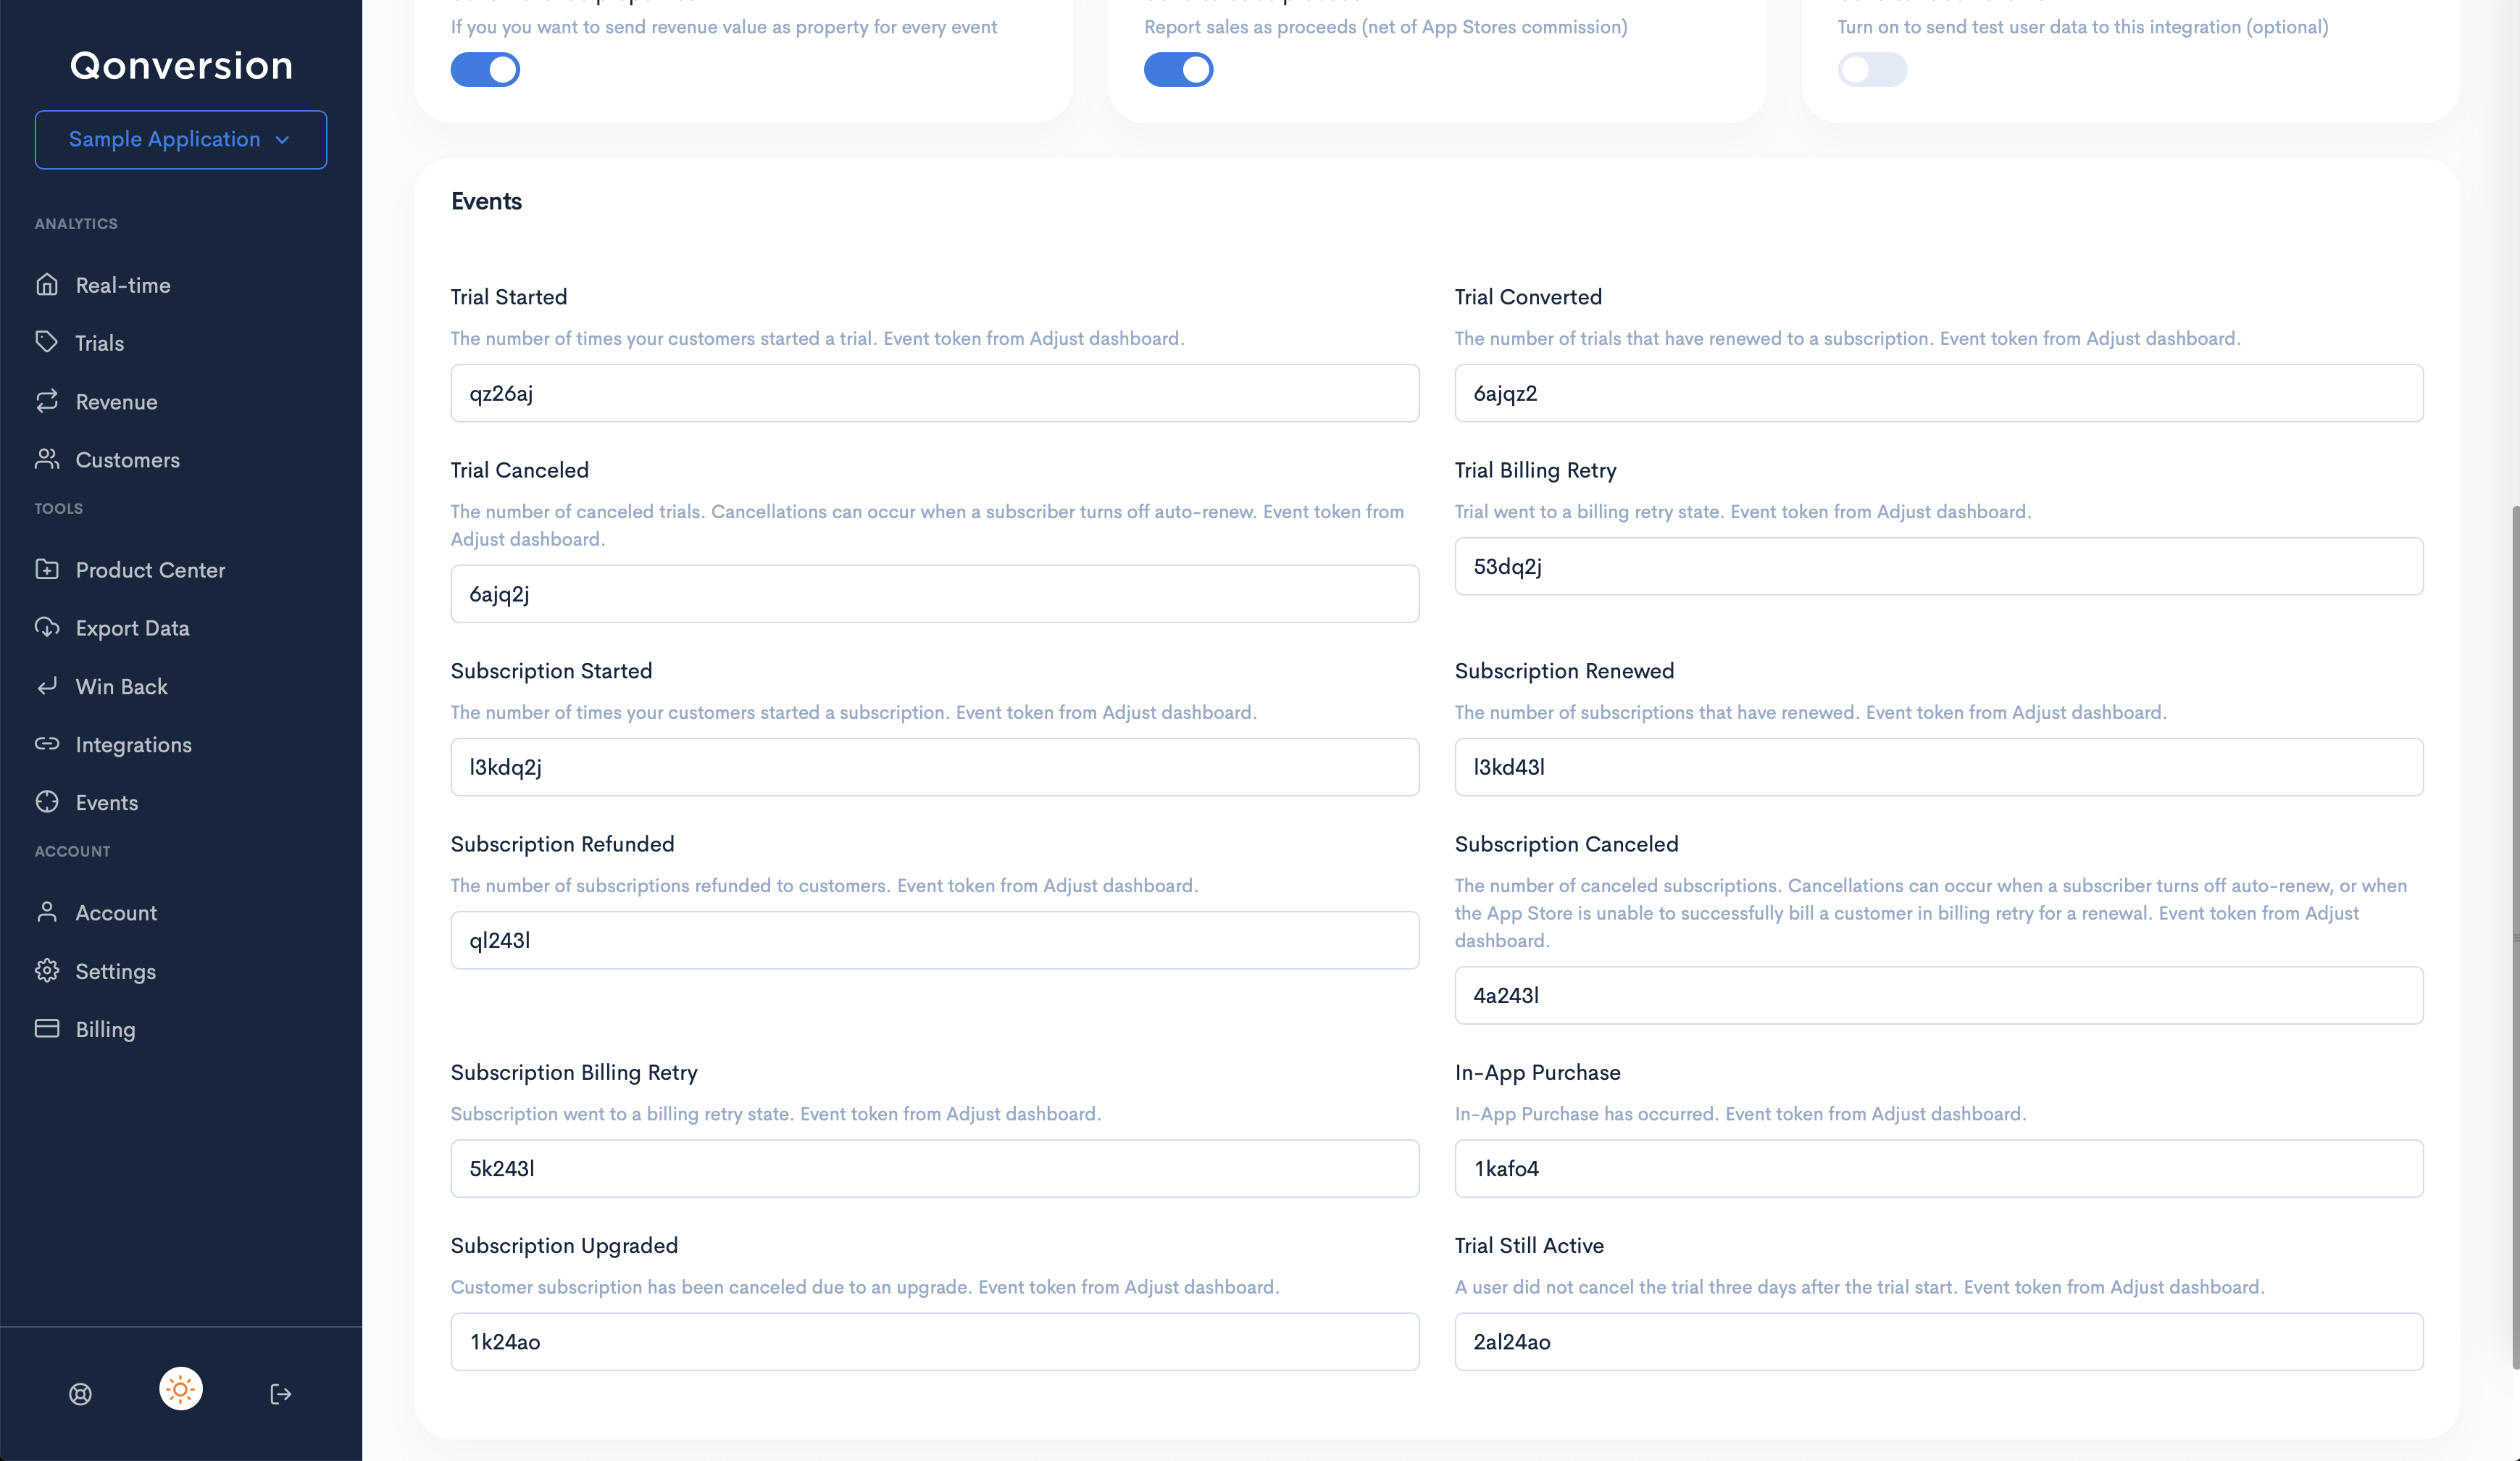Viewport: 2520px width, 1461px height.
Task: Click the Real-time home icon
Action: click(x=47, y=285)
